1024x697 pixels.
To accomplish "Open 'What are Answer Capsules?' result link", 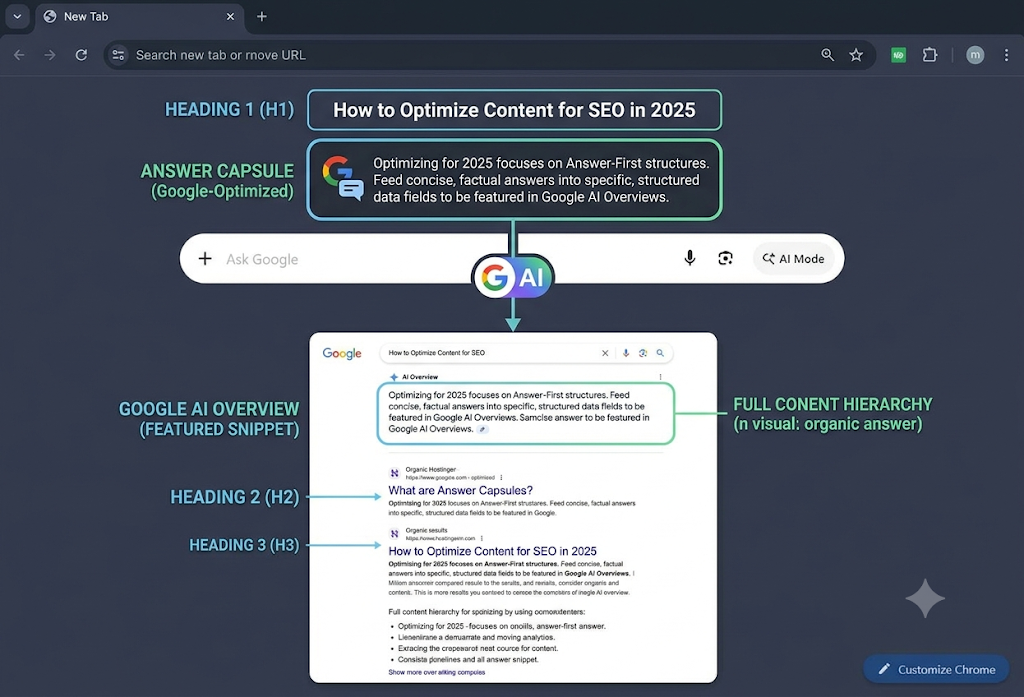I will pyautogui.click(x=460, y=490).
